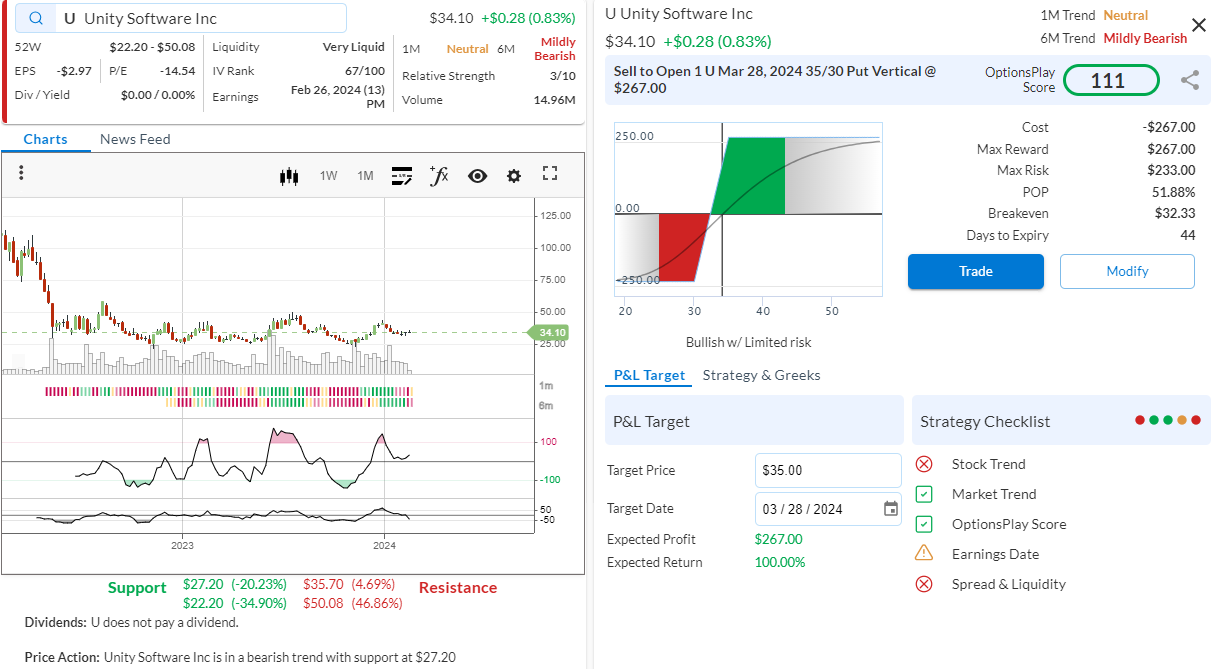Click the Expected Return 100.00% value
This screenshot has height=669, width=1212.
(780, 562)
